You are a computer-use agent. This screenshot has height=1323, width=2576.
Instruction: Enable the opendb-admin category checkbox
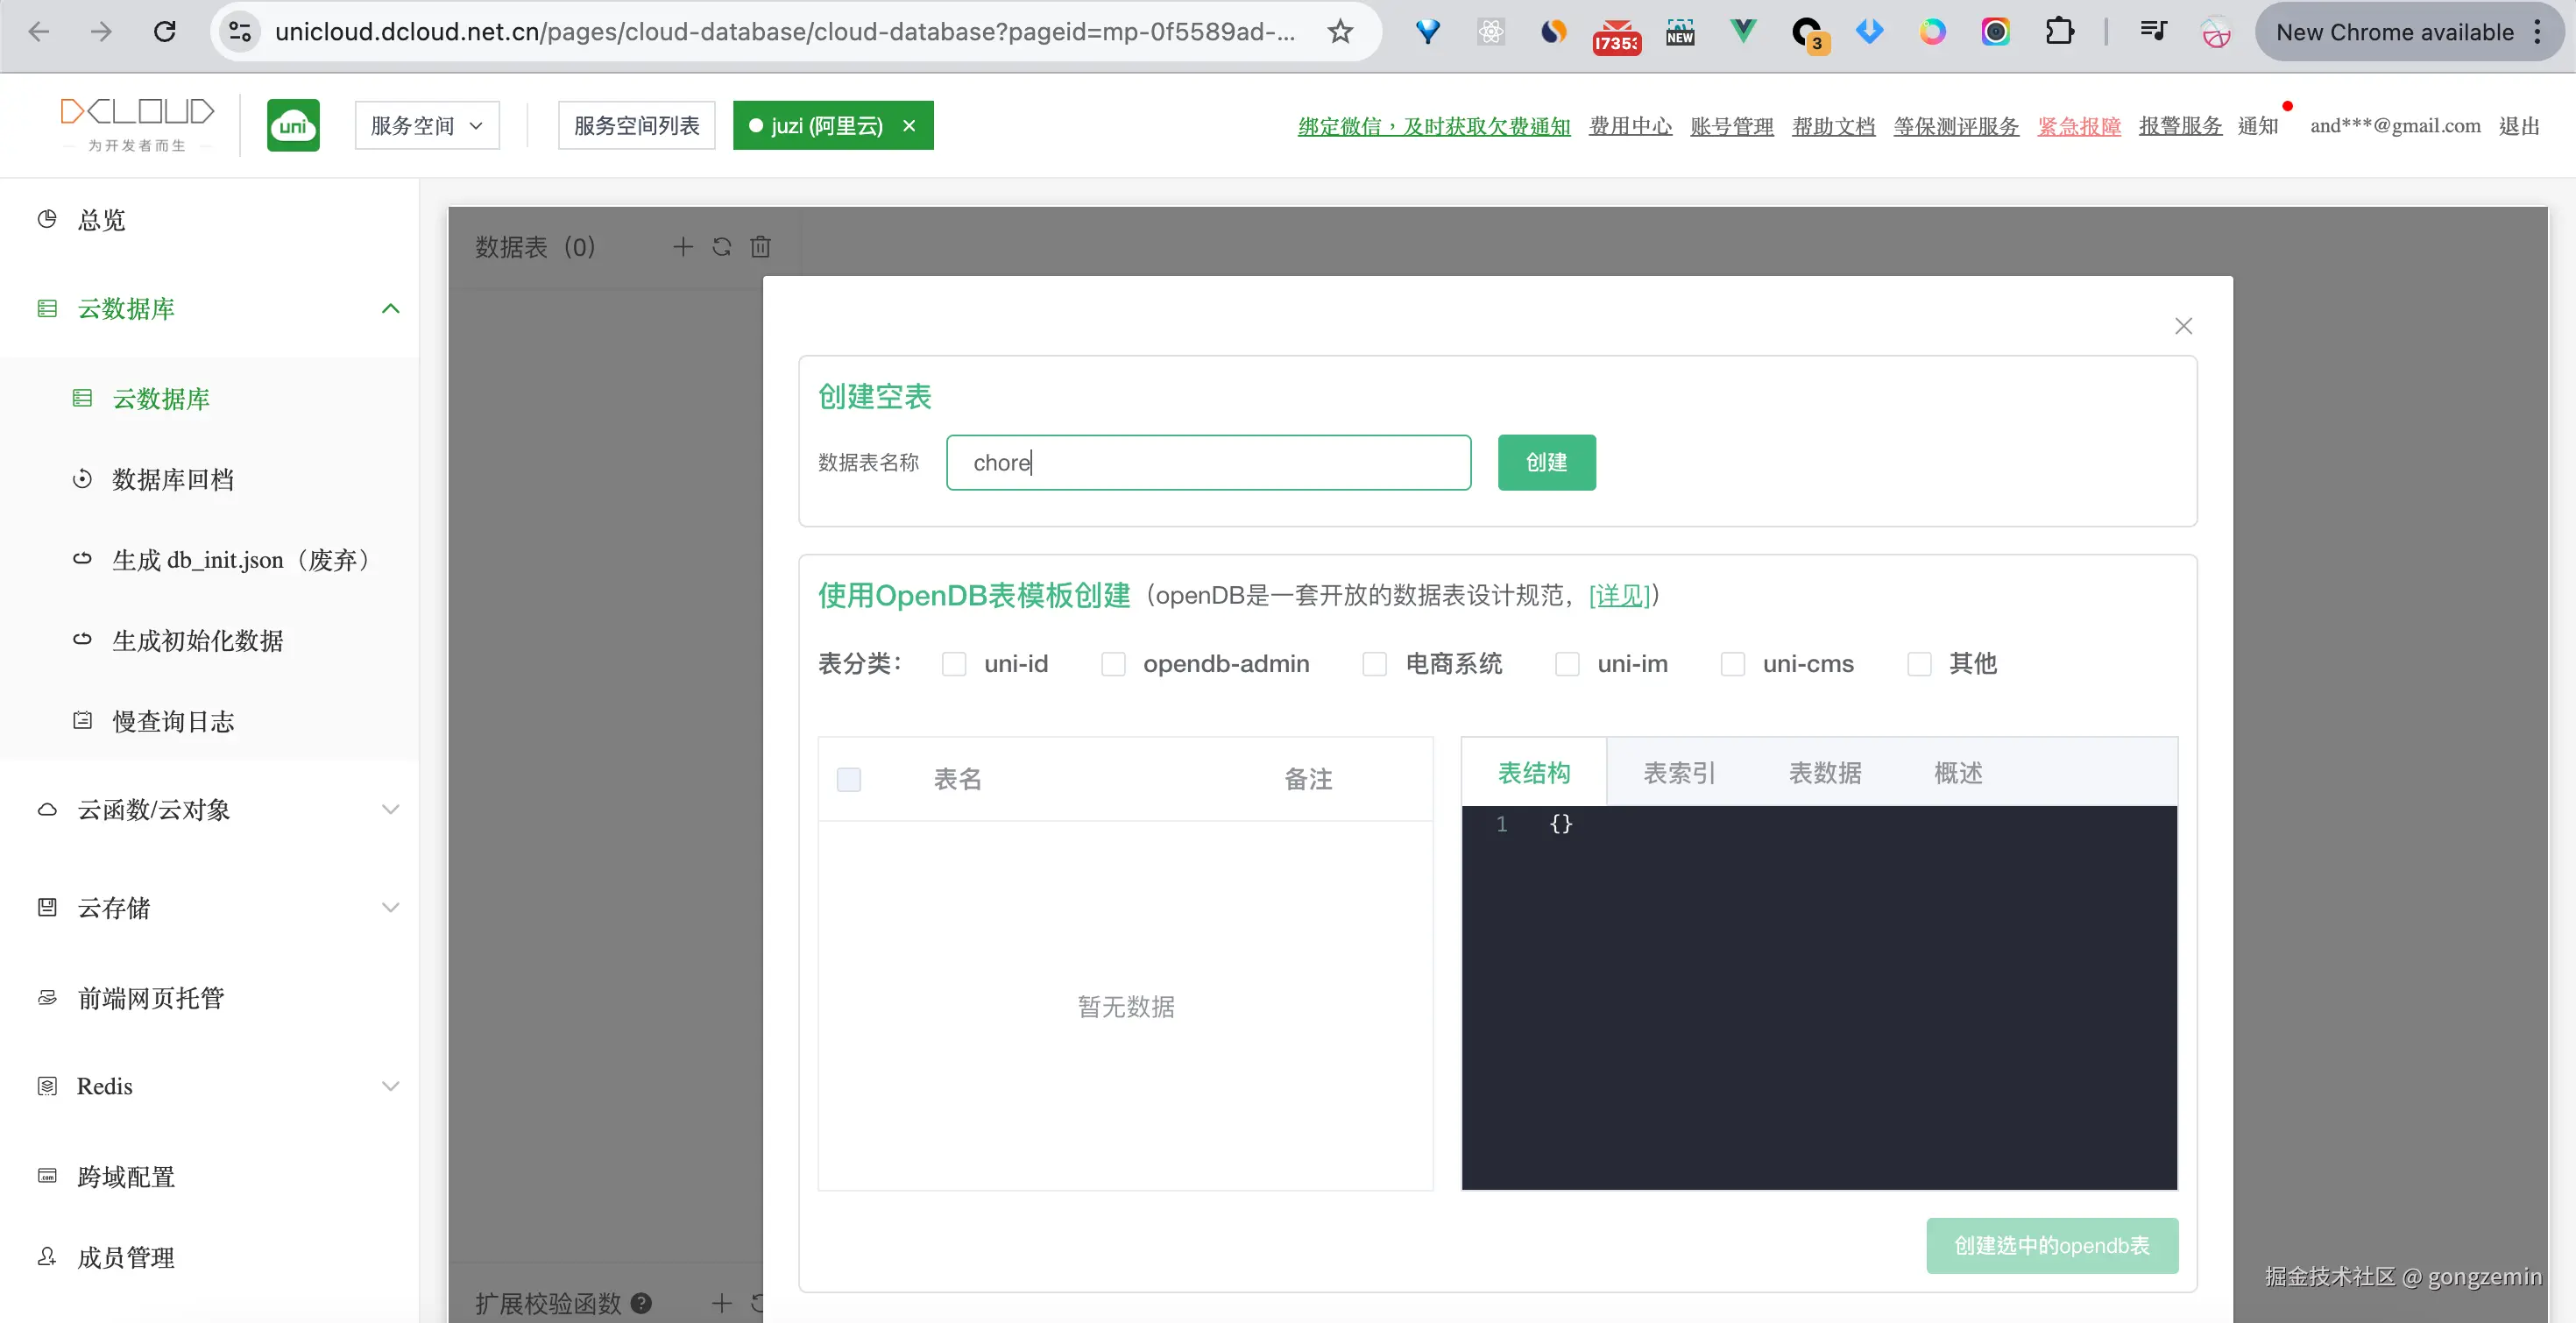1112,664
